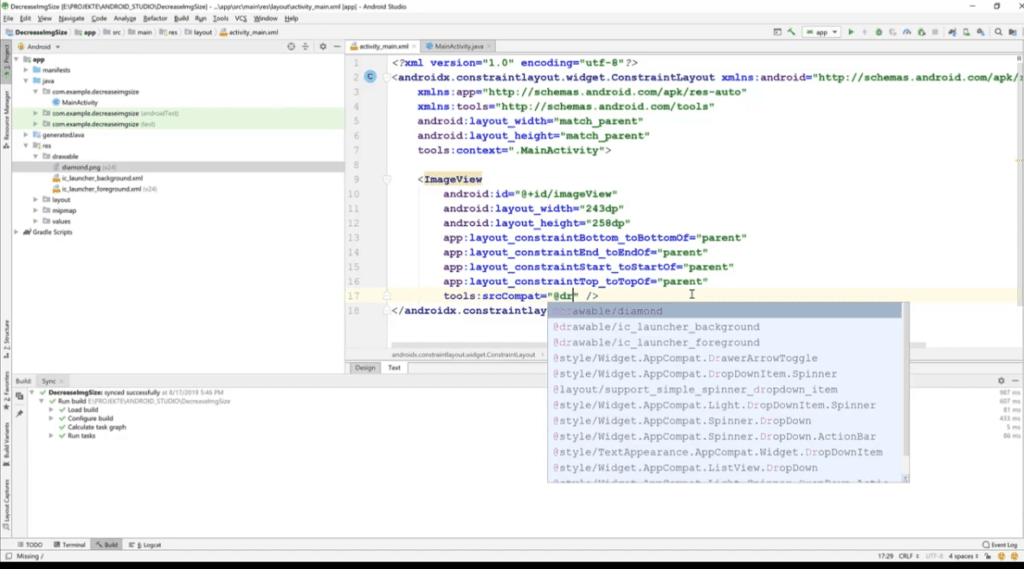
Task: Click the CRLF line separator indicator
Action: coord(908,557)
